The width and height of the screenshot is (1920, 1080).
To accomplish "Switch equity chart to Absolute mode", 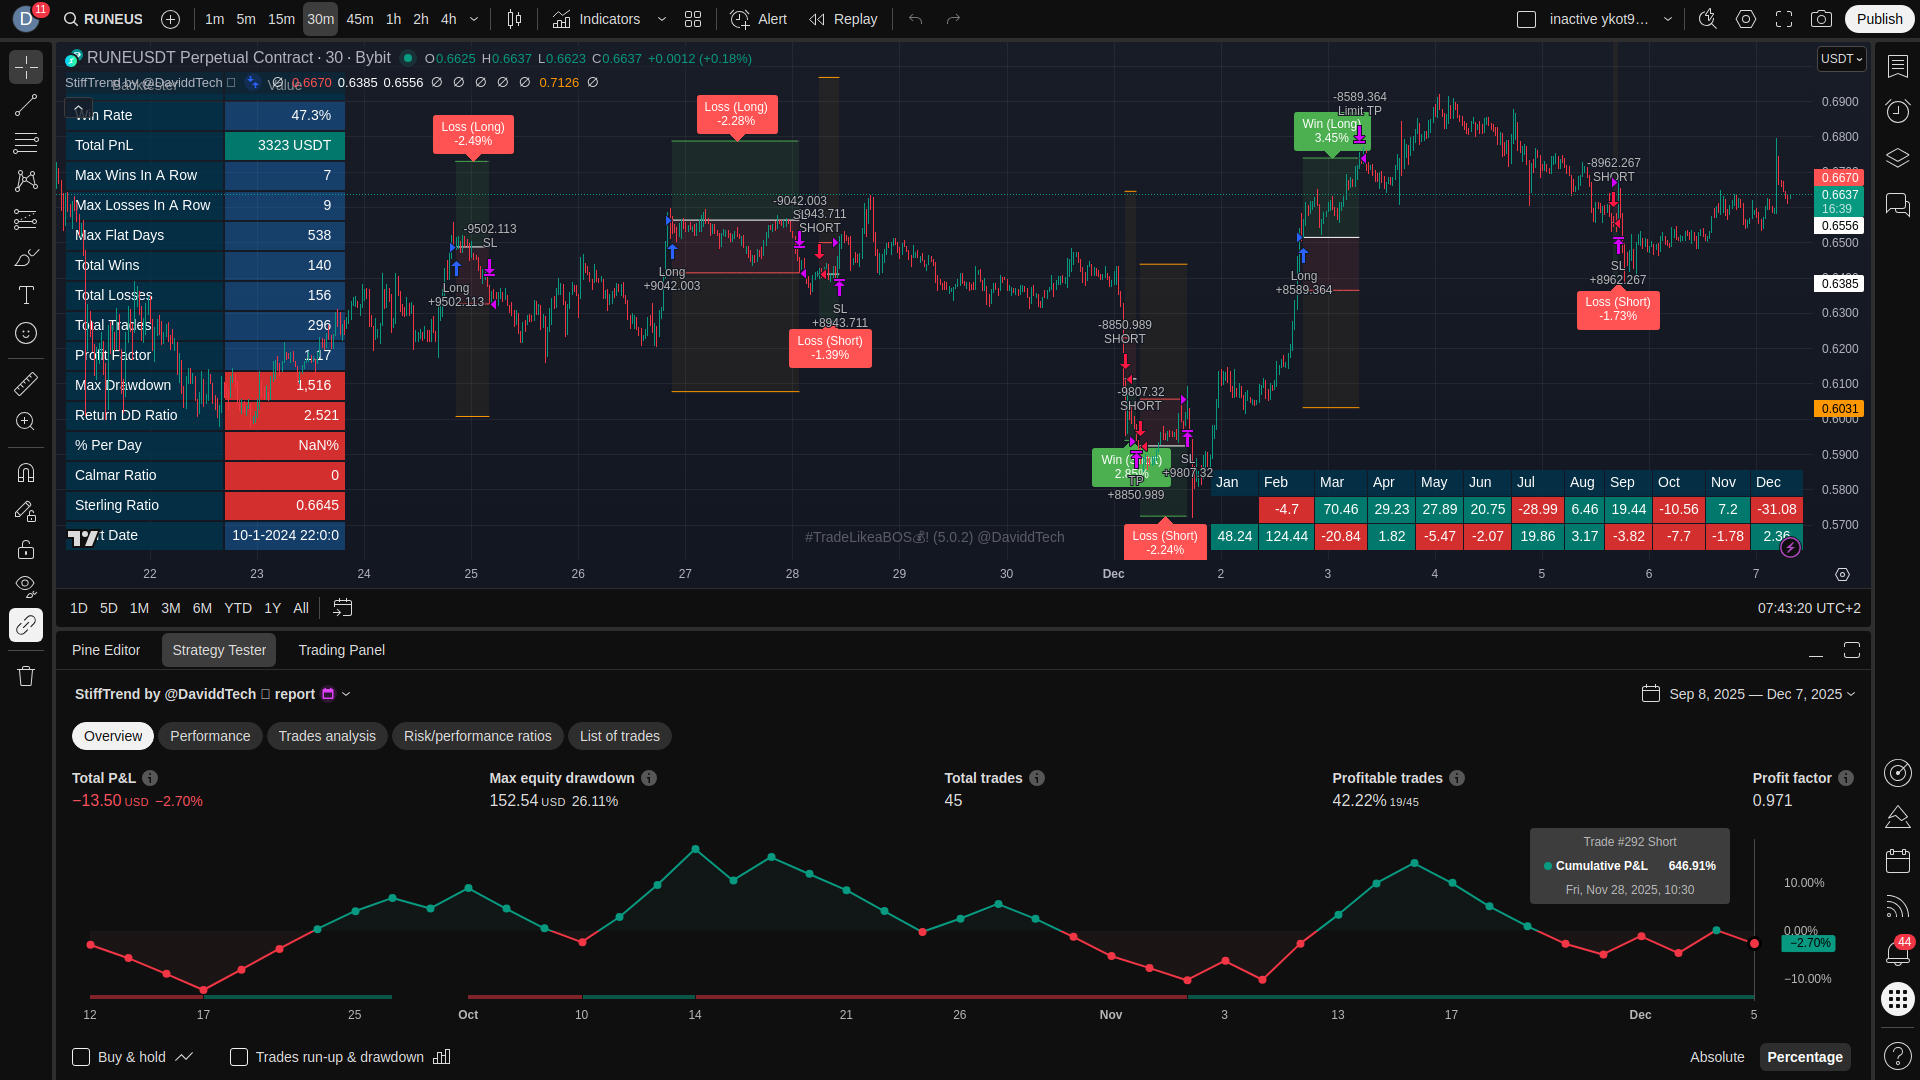I will [x=1716, y=1057].
